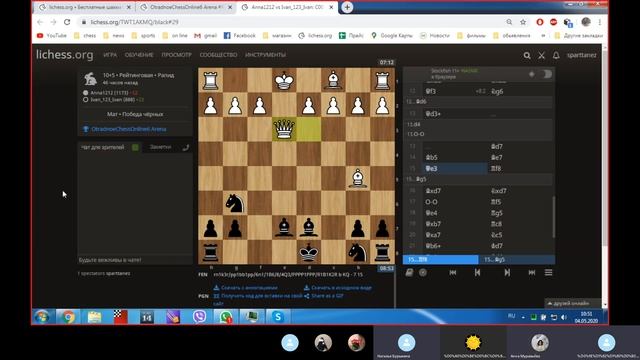Click Share as a GIF link

click(324, 296)
